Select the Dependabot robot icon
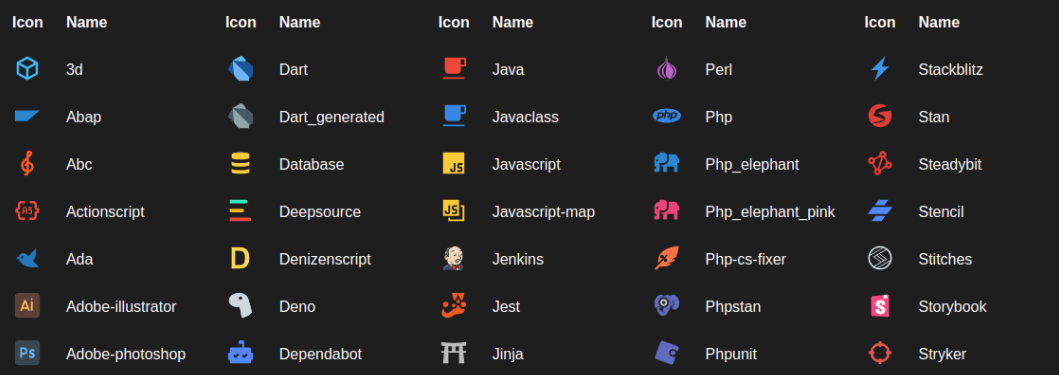 point(240,353)
